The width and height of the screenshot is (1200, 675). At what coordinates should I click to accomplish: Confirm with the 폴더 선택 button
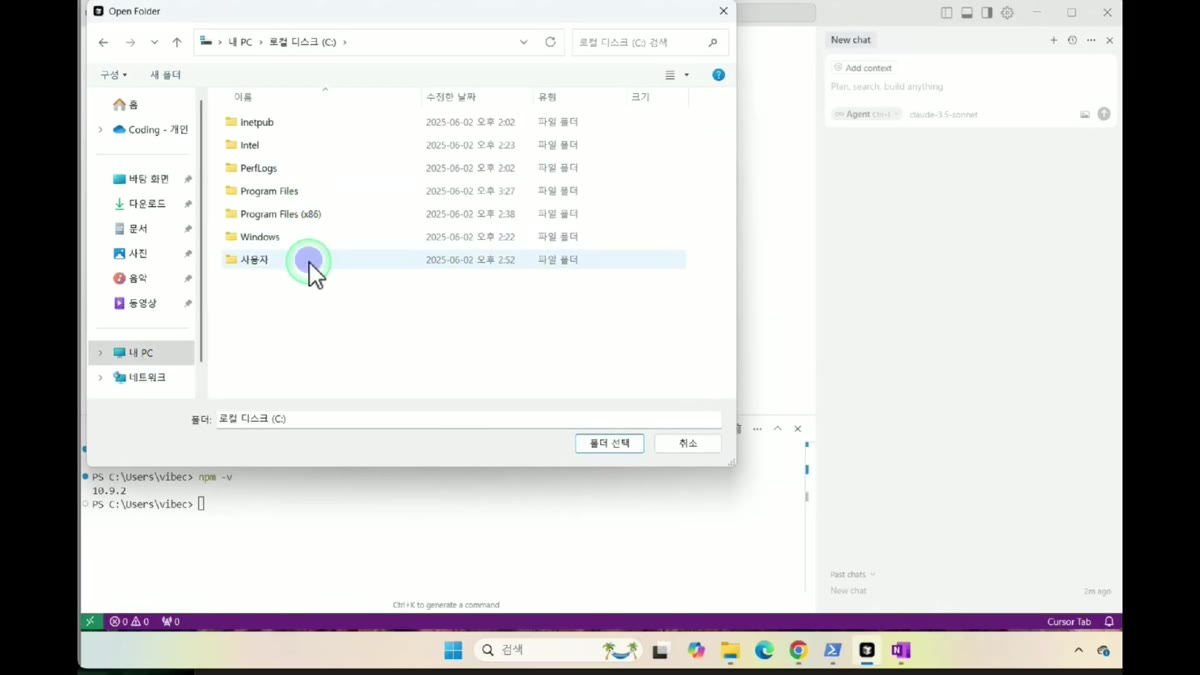coord(609,443)
